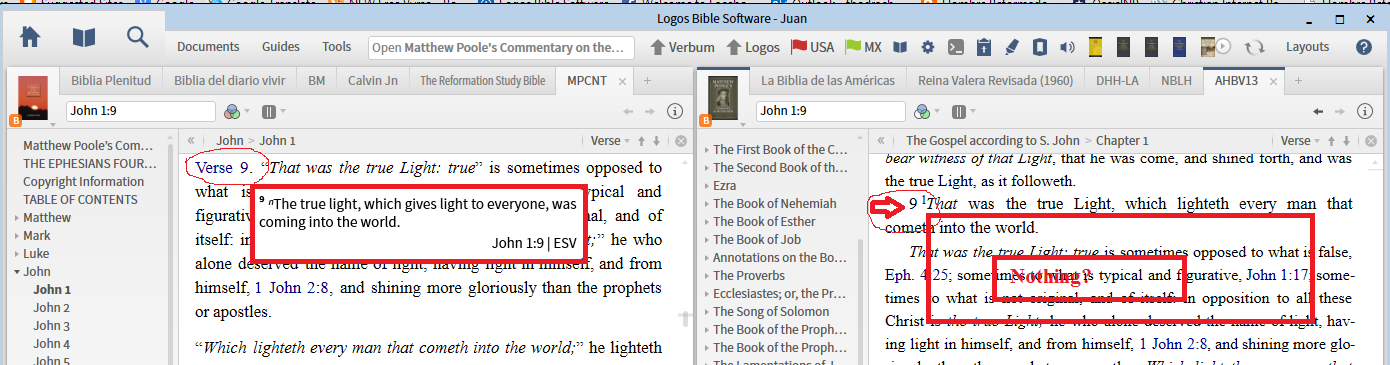Switch to Biblia del diario vivir tab
1390x365 pixels.
(x=229, y=80)
